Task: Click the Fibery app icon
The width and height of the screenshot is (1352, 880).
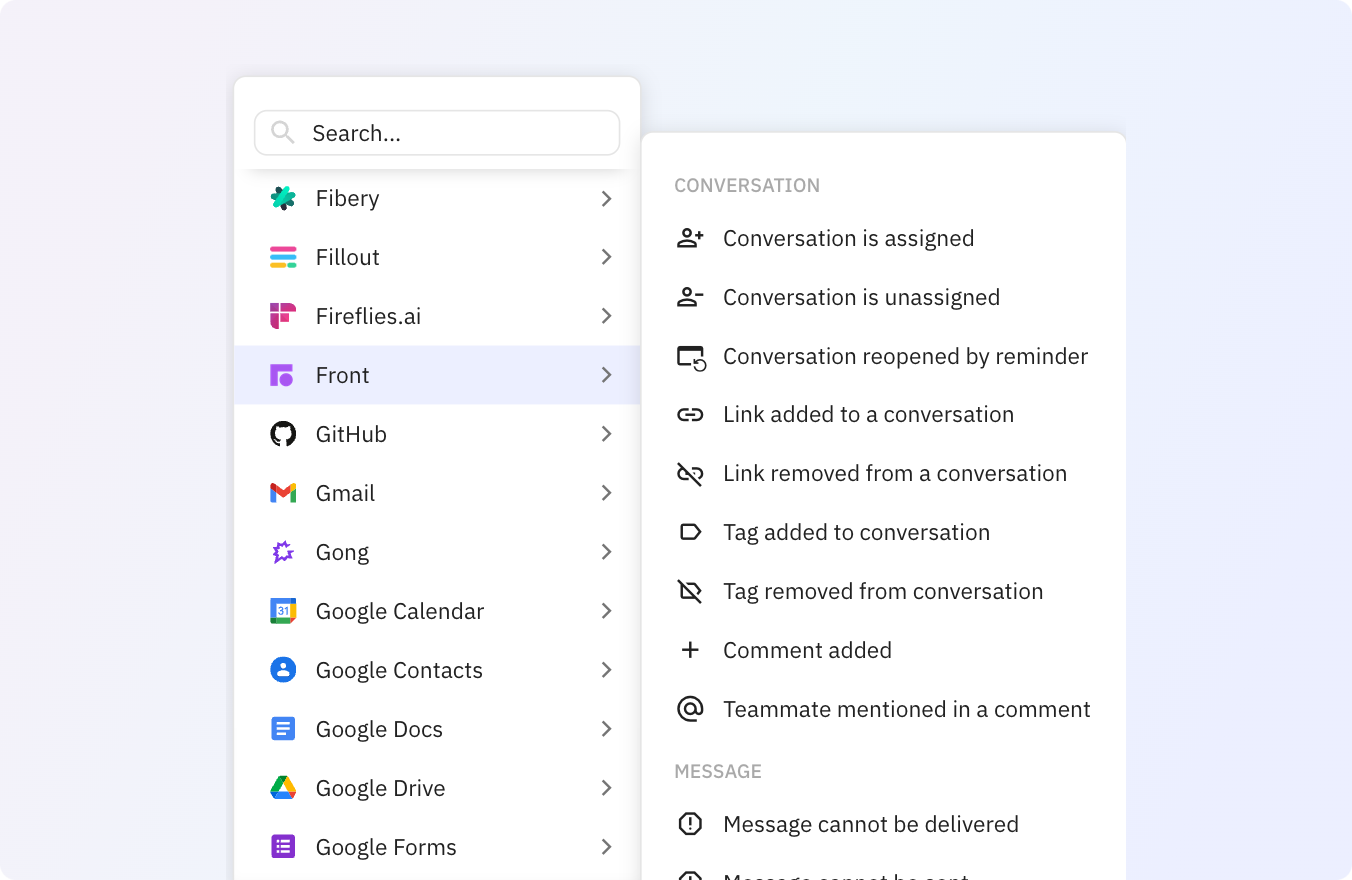Action: tap(283, 198)
